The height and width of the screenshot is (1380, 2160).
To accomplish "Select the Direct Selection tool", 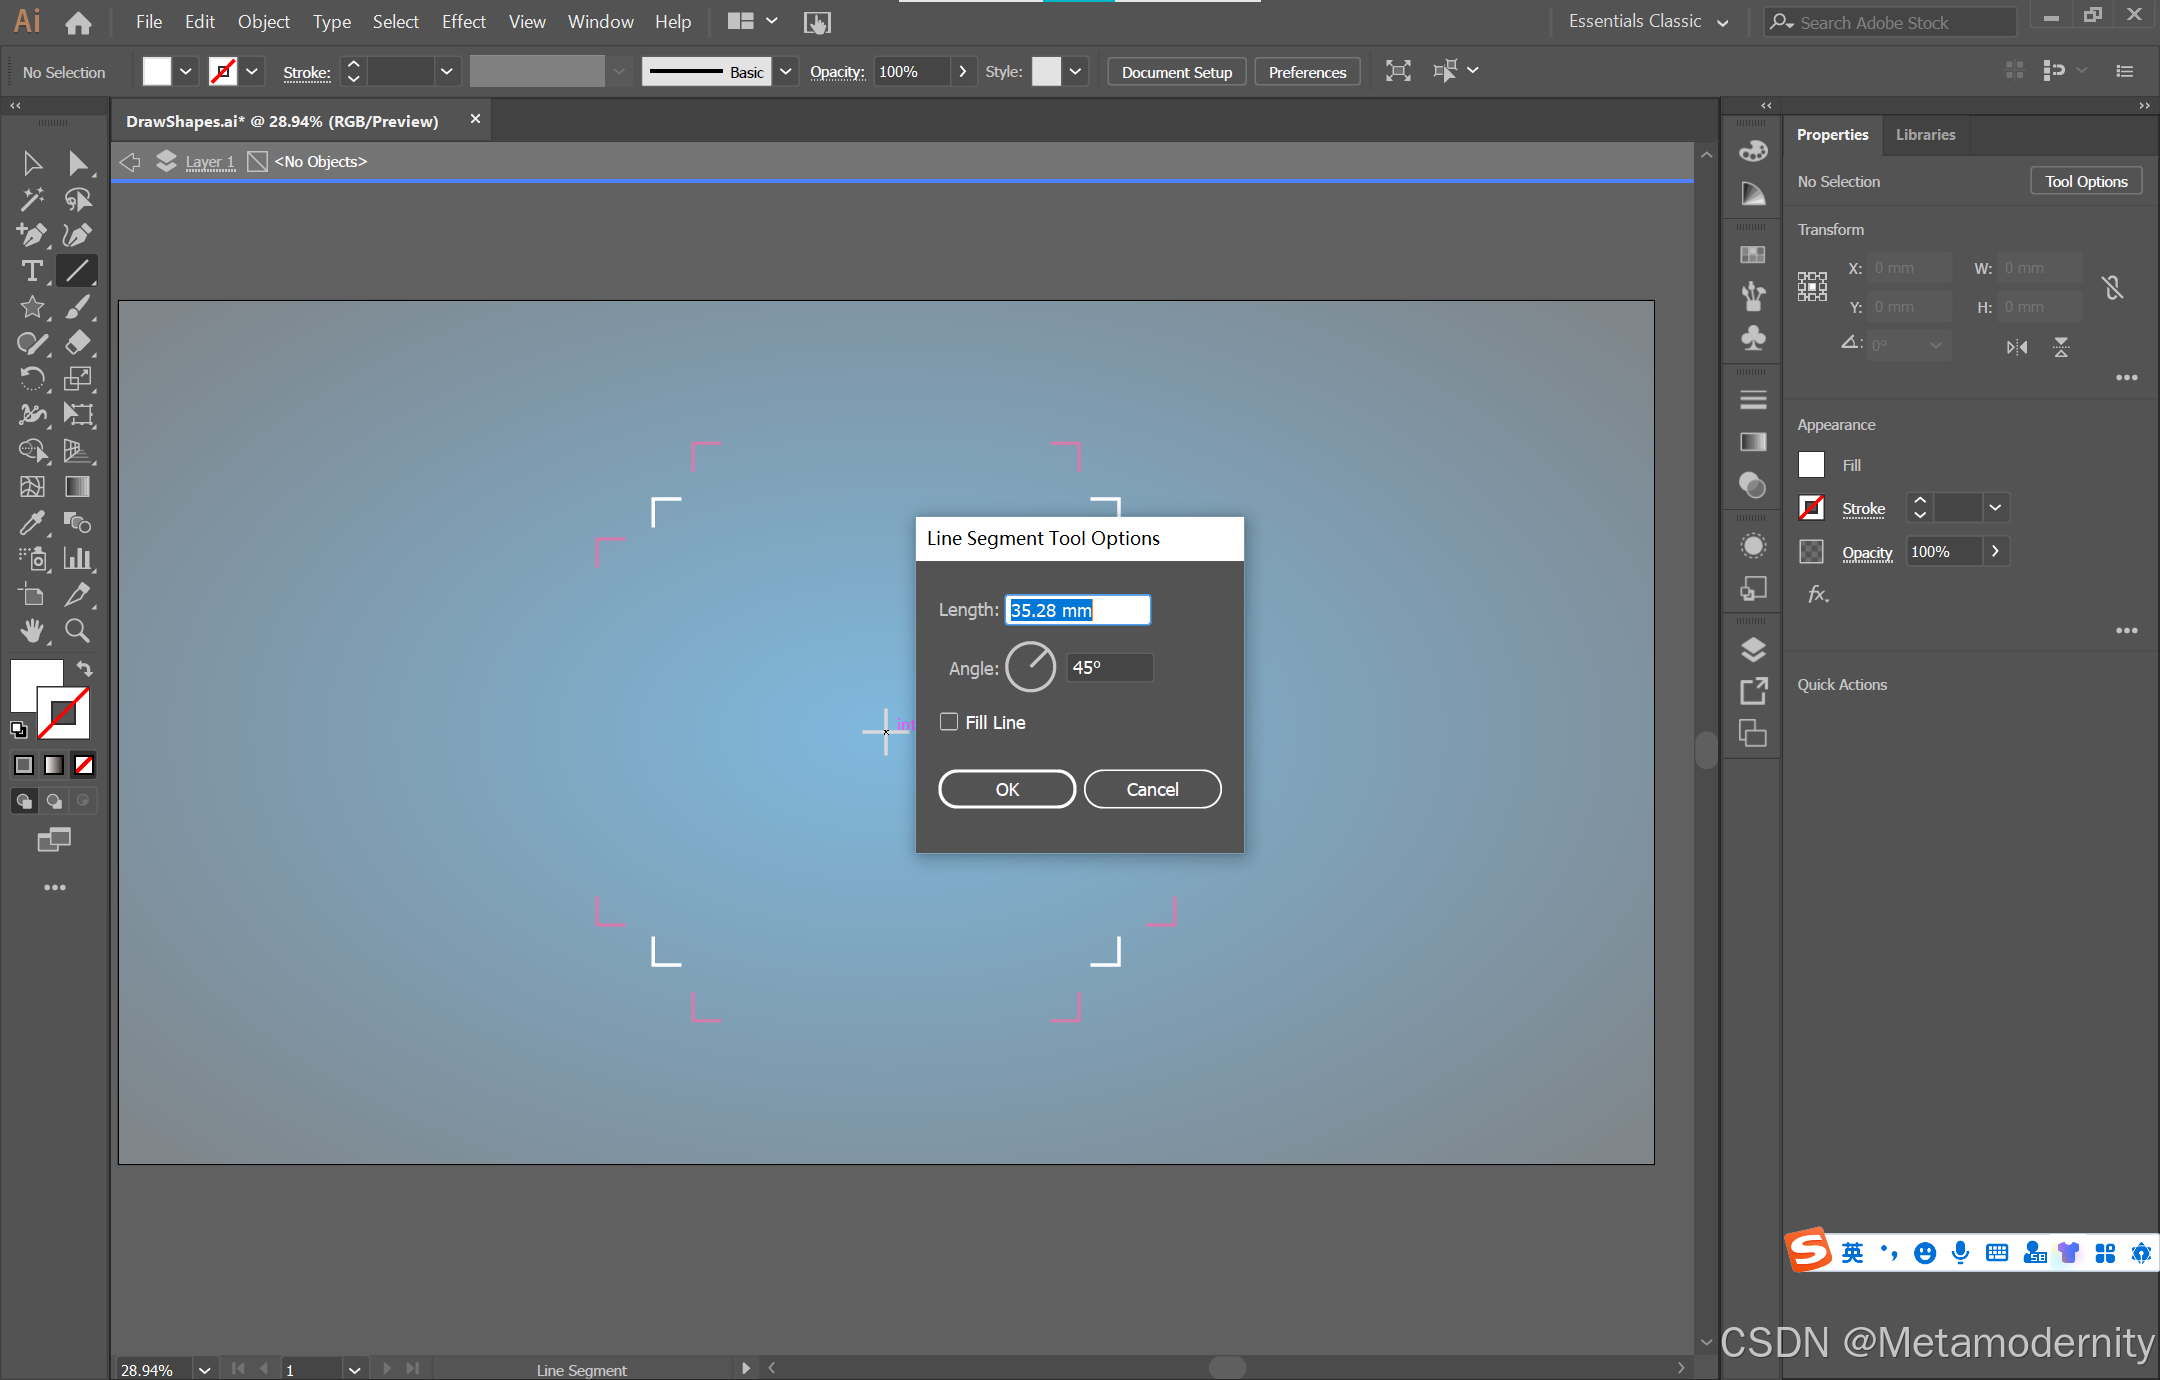I will pyautogui.click(x=78, y=163).
